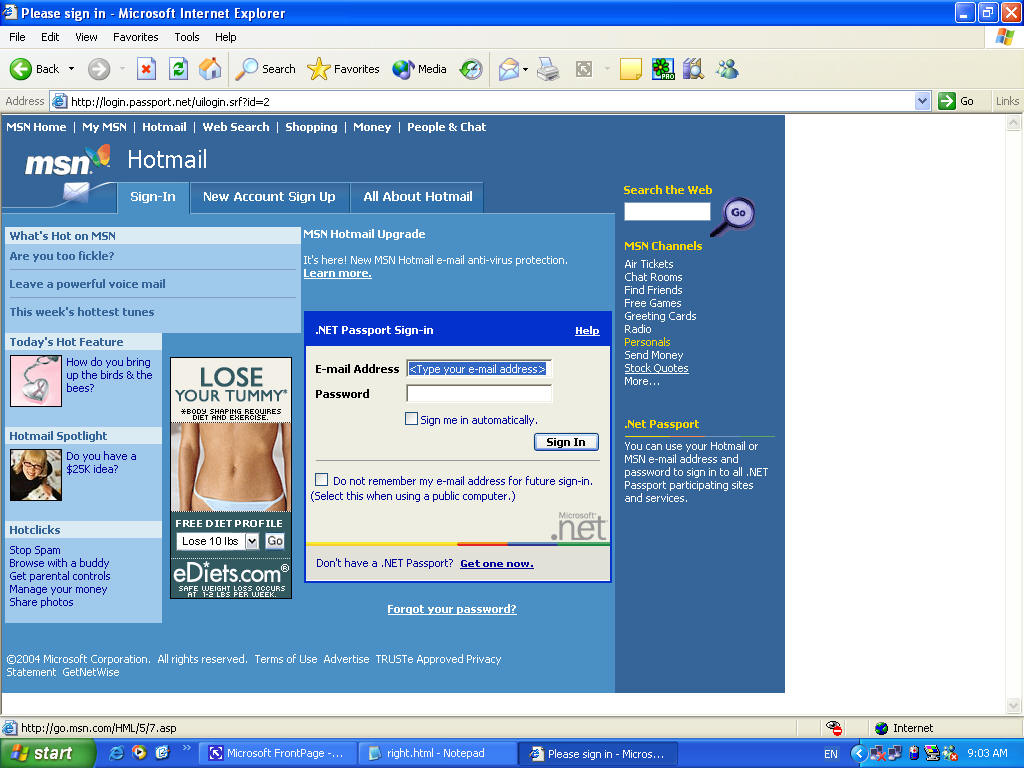Print the page using the printer icon
1024x768 pixels.
point(548,69)
